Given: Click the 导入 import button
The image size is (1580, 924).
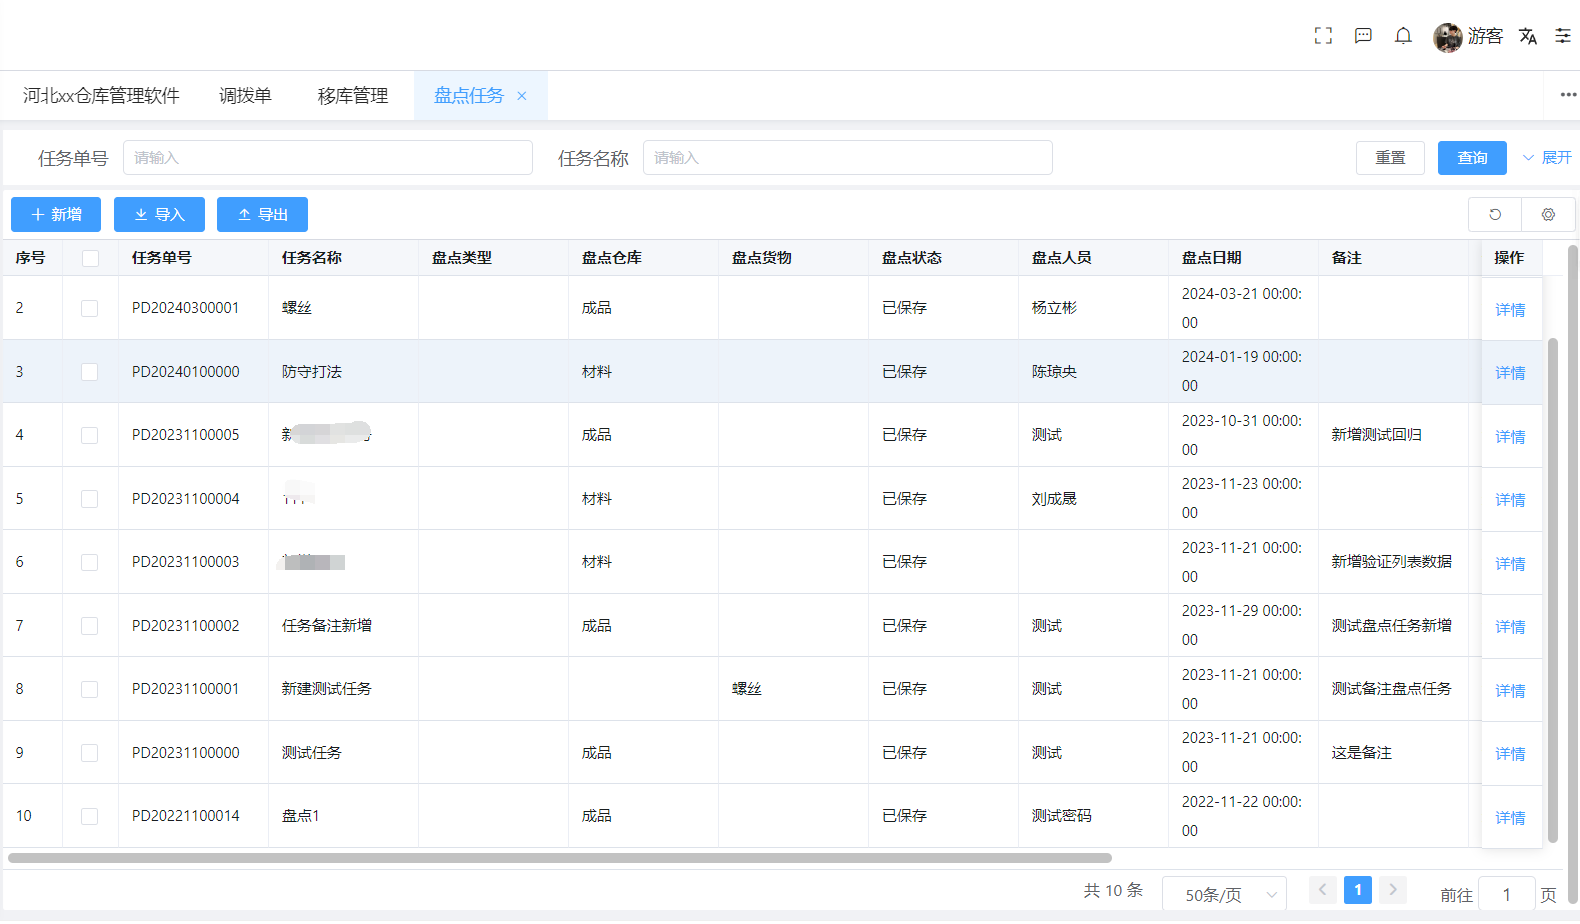Looking at the screenshot, I should [159, 214].
